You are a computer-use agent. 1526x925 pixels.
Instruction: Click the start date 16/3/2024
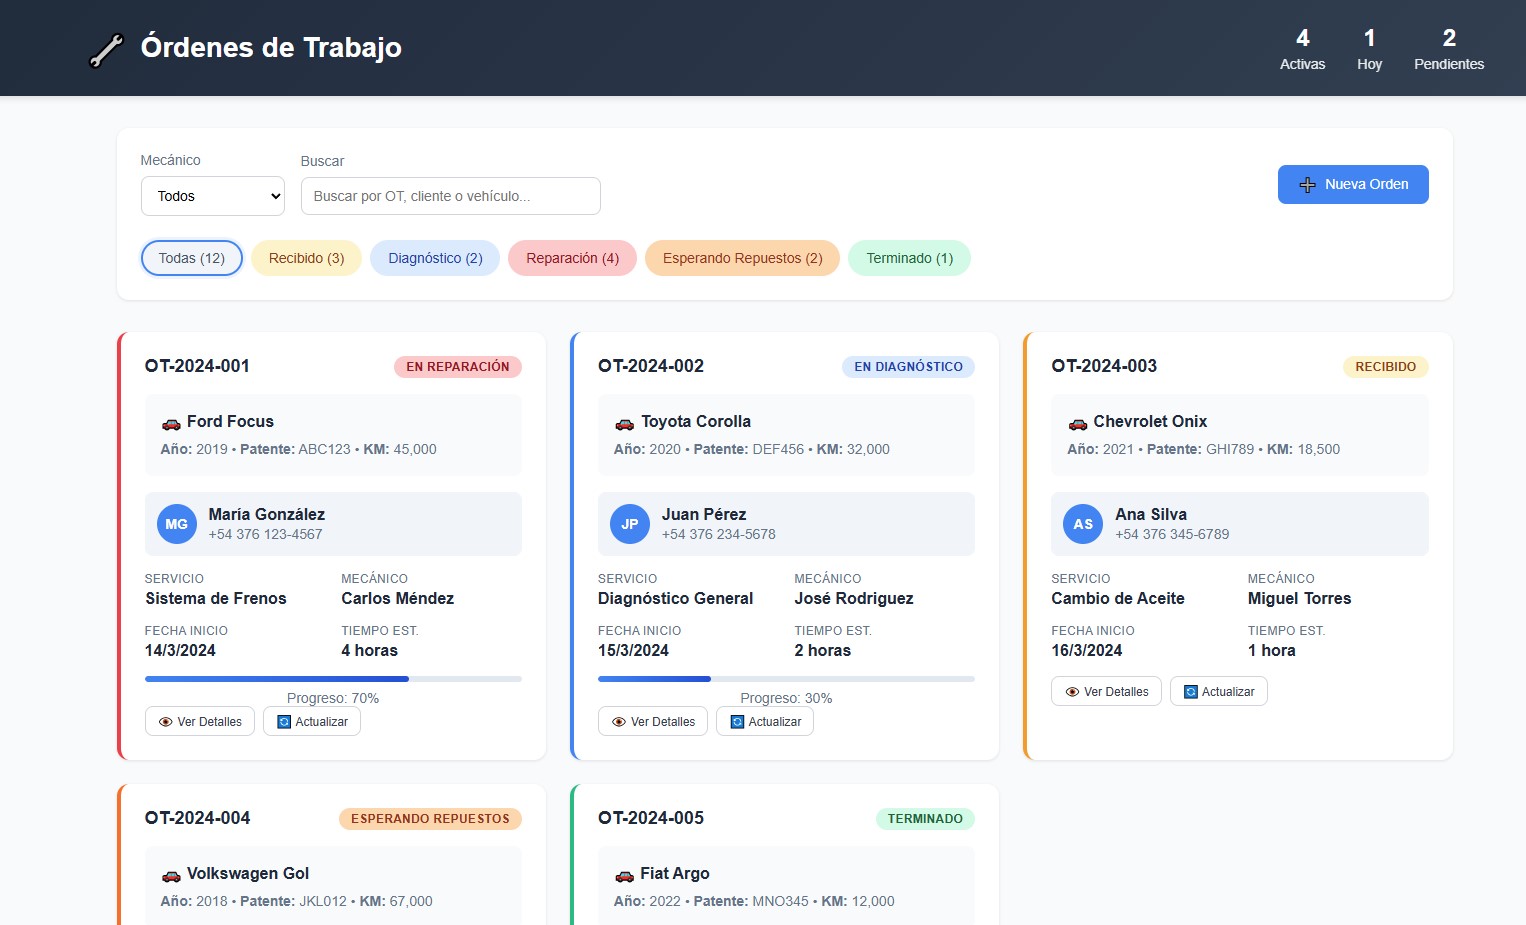click(1086, 651)
